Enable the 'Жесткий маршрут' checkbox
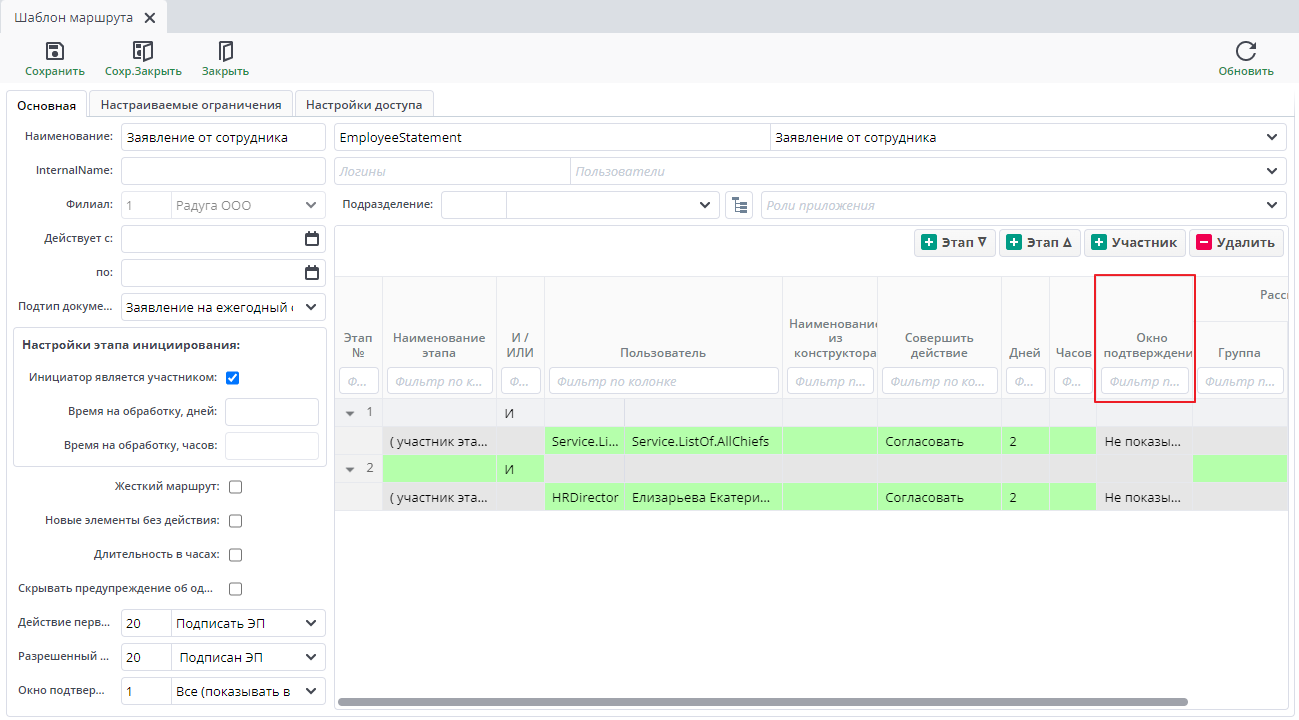This screenshot has height=720, width=1299. click(236, 487)
